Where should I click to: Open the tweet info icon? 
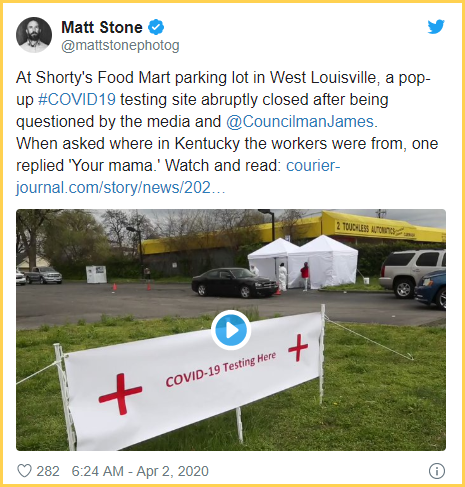(x=437, y=471)
